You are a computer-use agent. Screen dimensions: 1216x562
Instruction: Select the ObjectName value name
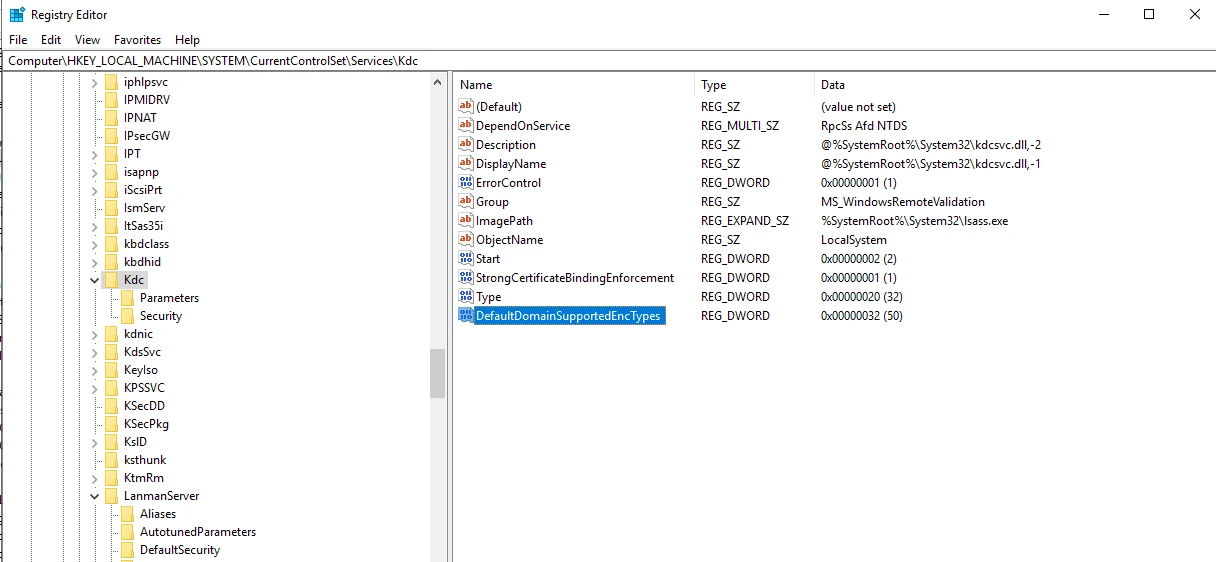coord(510,239)
